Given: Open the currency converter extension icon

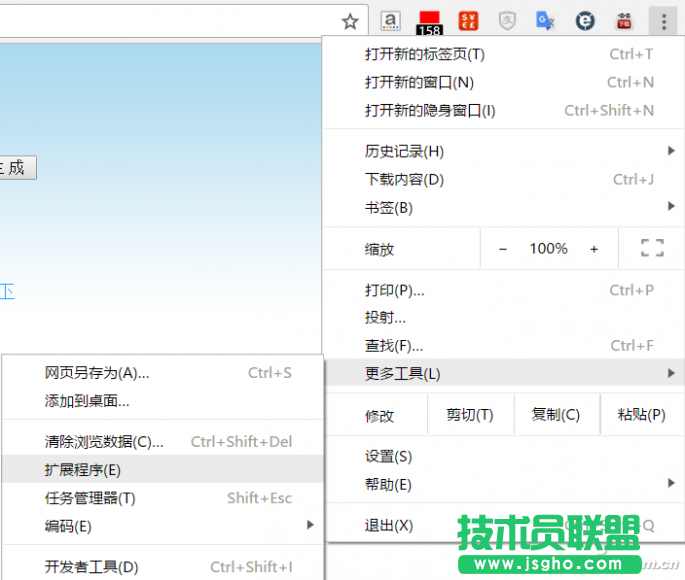Looking at the screenshot, I should (468, 21).
